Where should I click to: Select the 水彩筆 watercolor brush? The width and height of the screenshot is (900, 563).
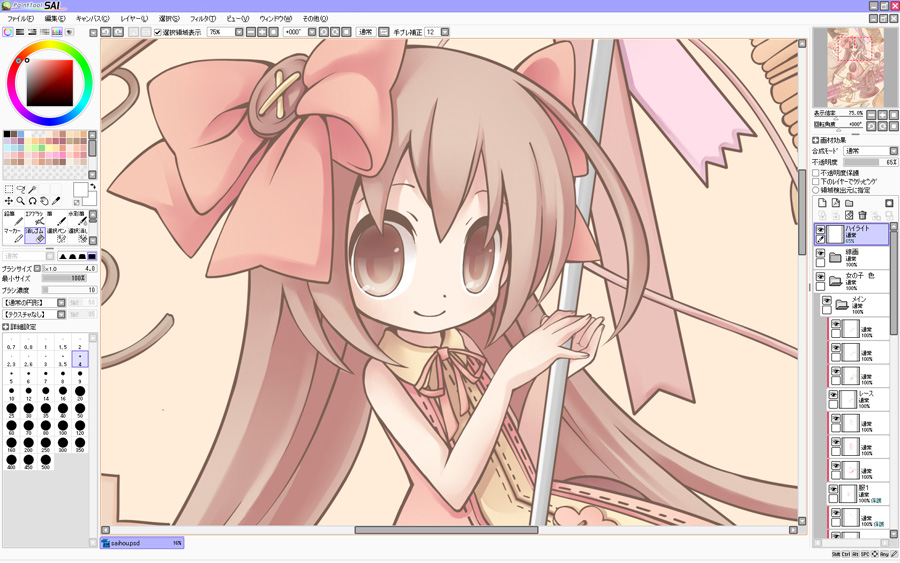pos(77,218)
